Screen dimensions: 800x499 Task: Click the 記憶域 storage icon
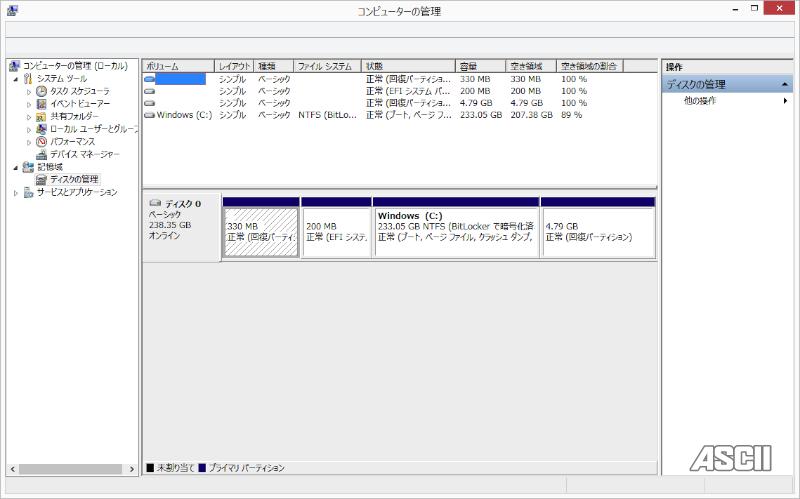(x=28, y=167)
